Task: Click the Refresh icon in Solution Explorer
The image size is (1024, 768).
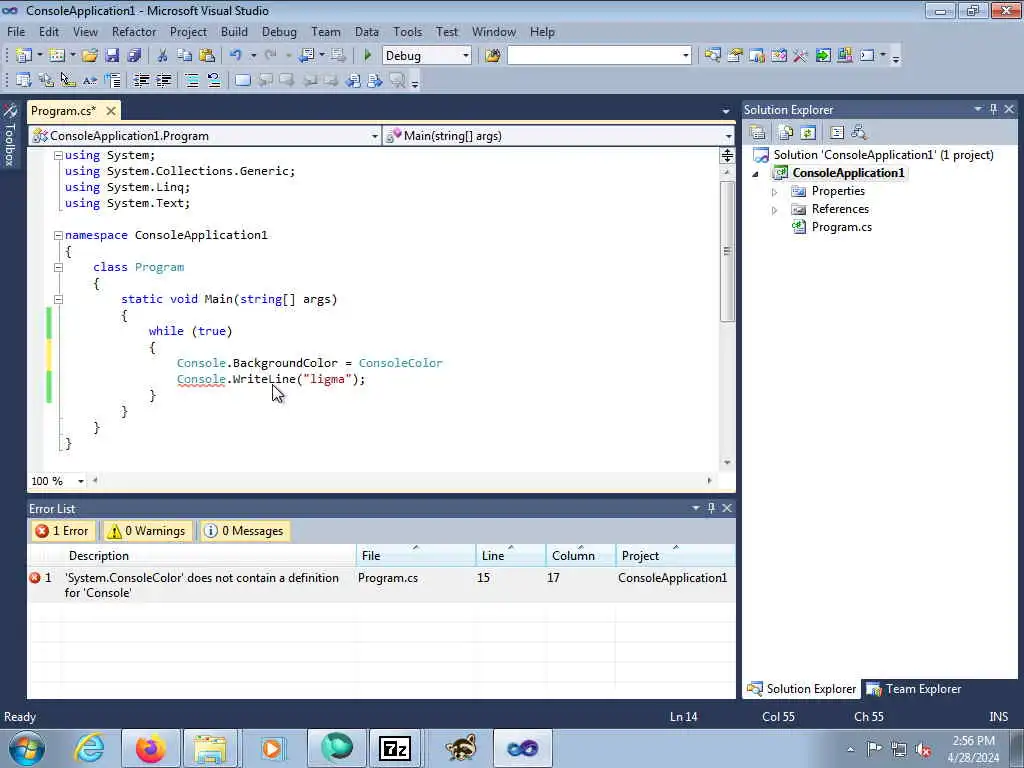Action: pos(808,133)
